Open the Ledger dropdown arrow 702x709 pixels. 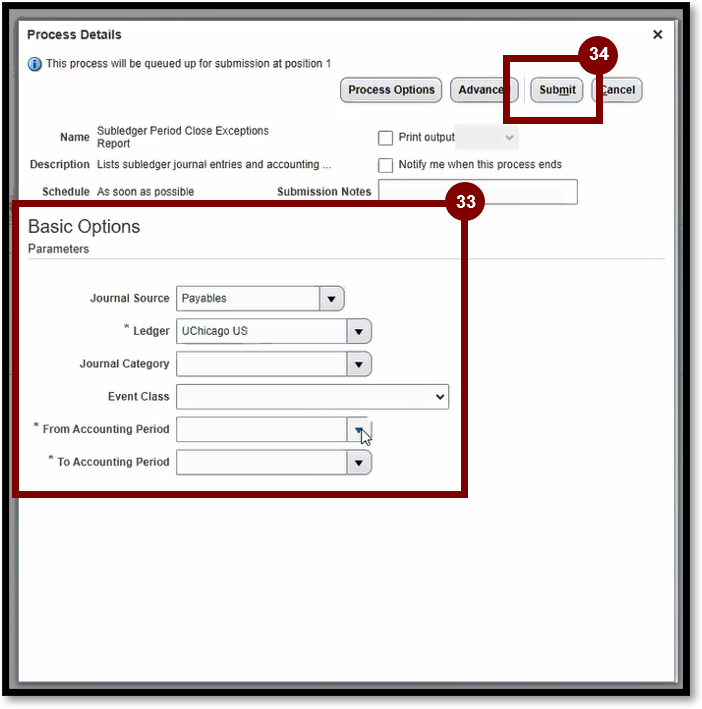pos(359,332)
